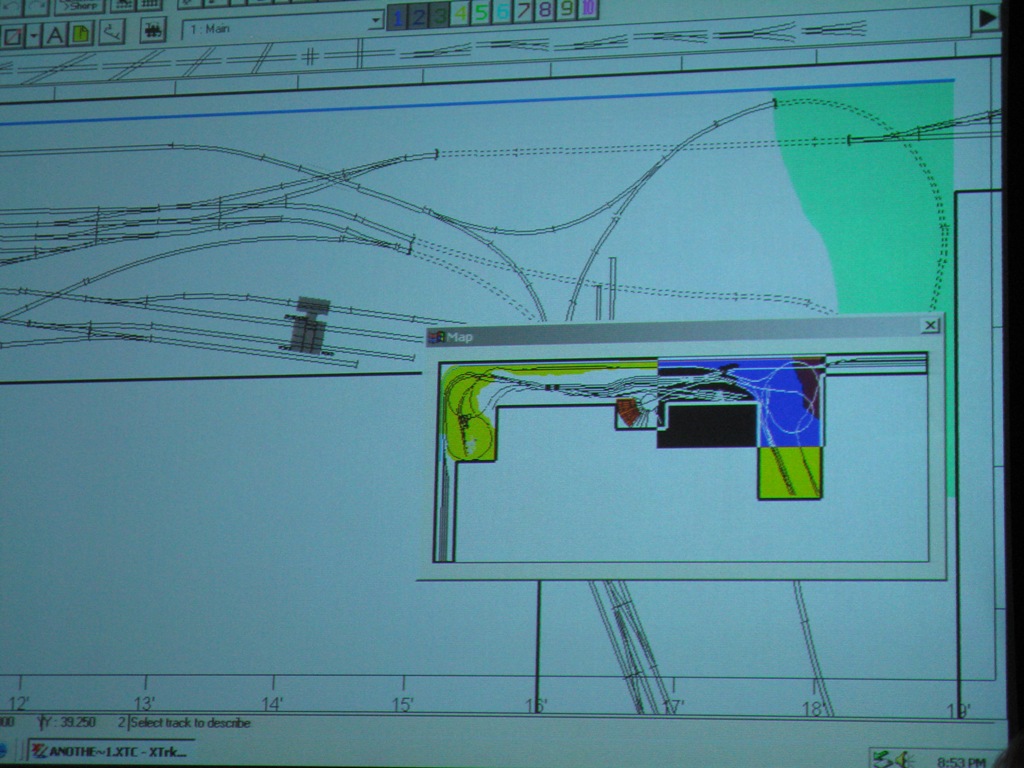Screen dimensions: 1024x768
Task: Open the XTrkCad taskbar window button
Action: coord(110,751)
